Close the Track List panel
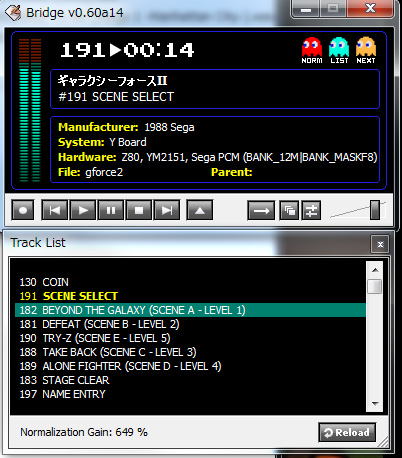 point(380,244)
